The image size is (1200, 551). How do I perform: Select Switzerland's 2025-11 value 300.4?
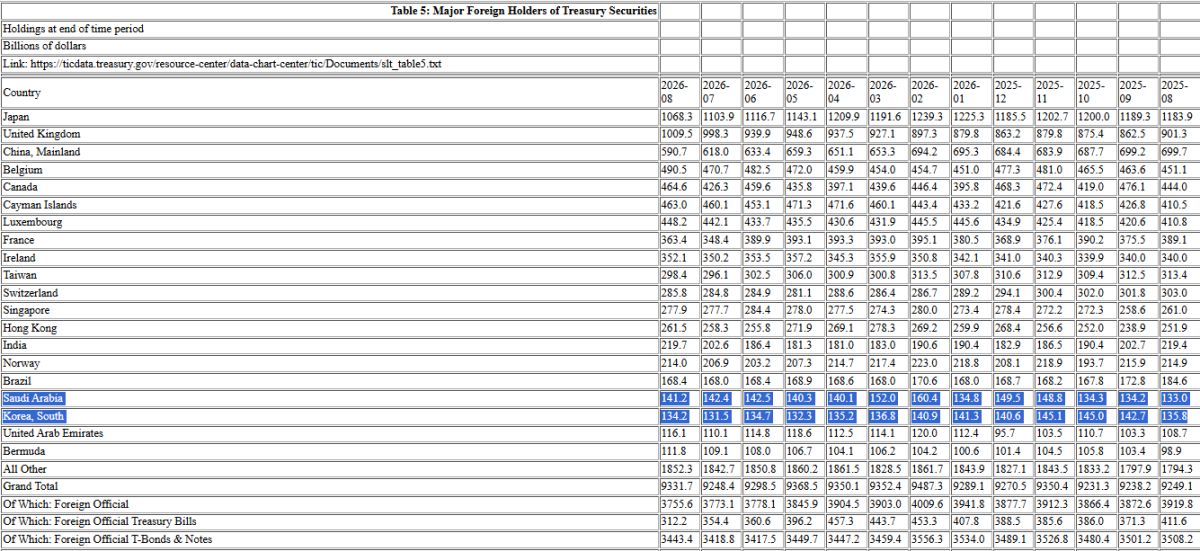click(x=1054, y=293)
